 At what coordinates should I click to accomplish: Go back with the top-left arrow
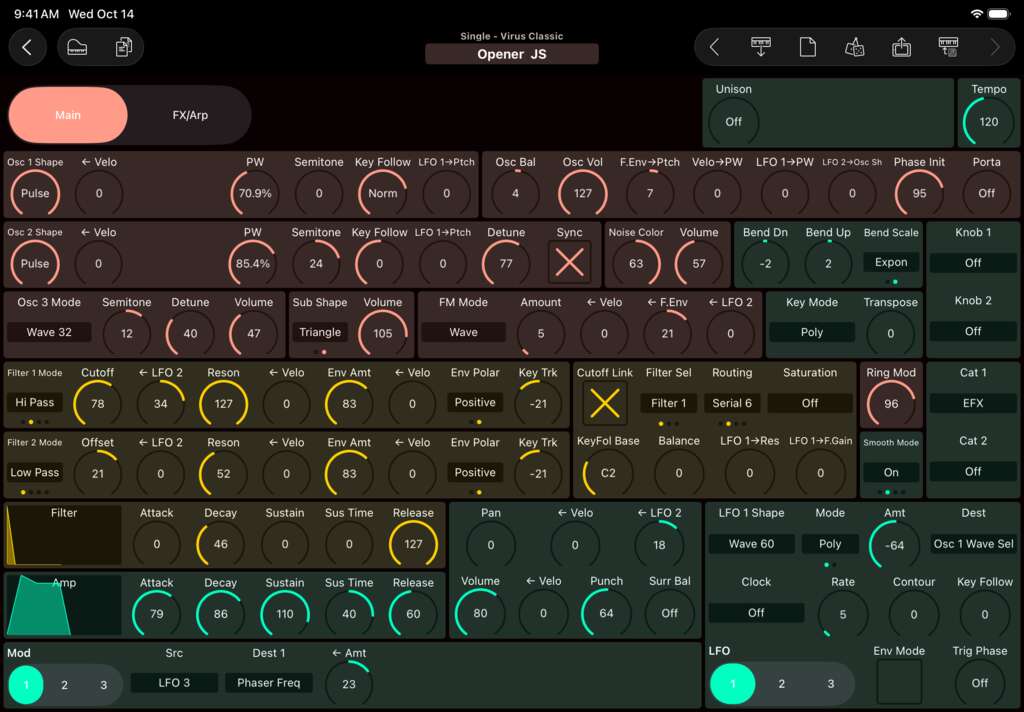click(27, 47)
